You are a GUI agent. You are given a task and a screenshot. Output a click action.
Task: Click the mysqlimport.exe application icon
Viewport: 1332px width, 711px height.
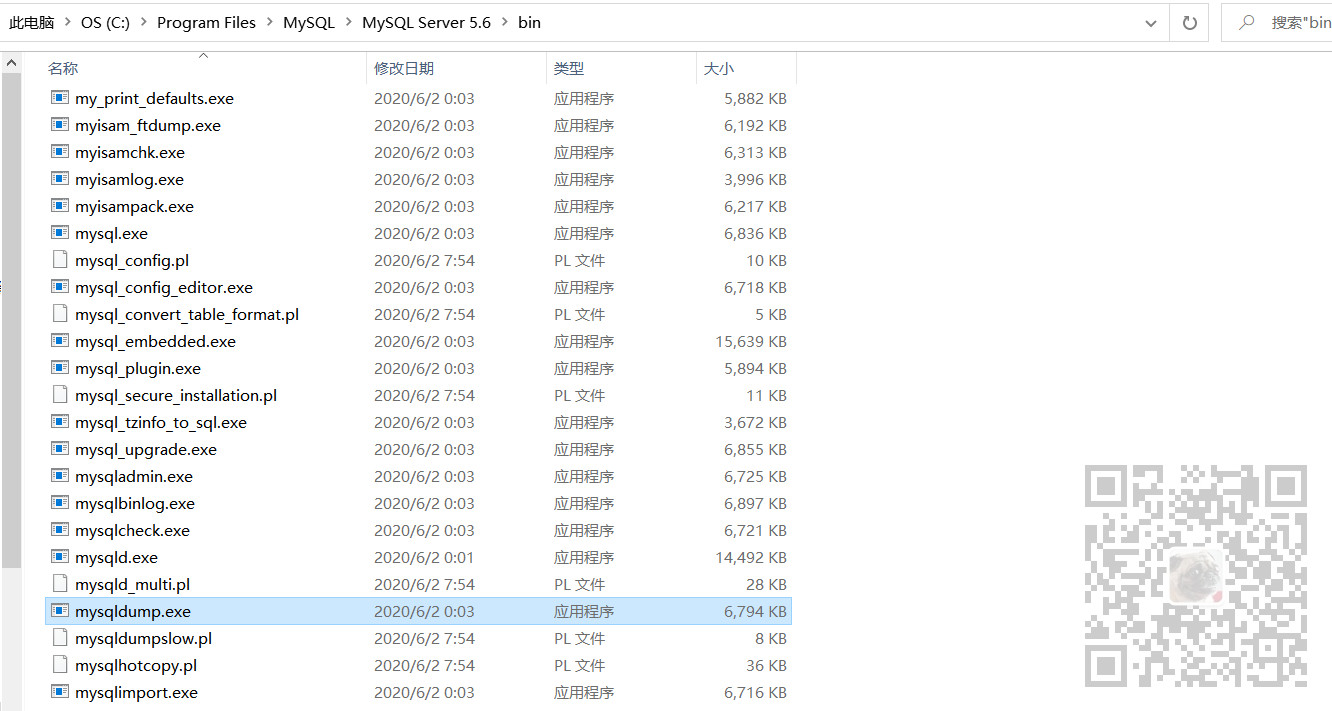(60, 692)
